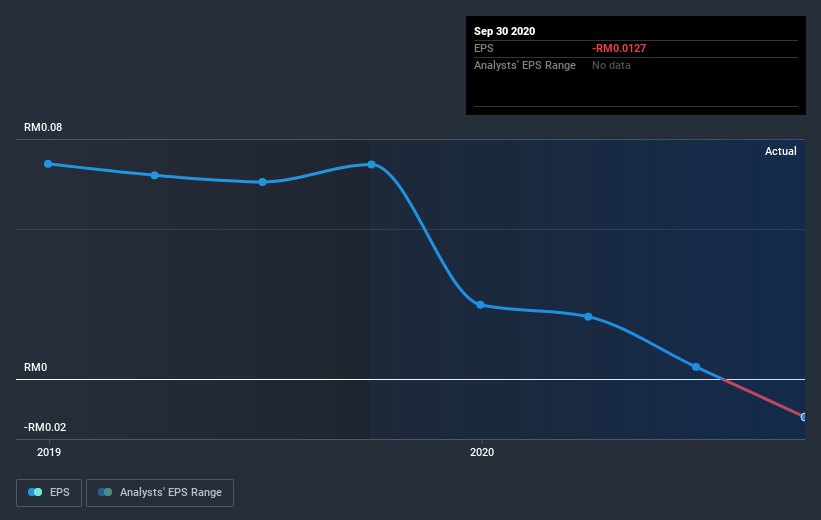Select the EPS point just above RM0

click(696, 367)
